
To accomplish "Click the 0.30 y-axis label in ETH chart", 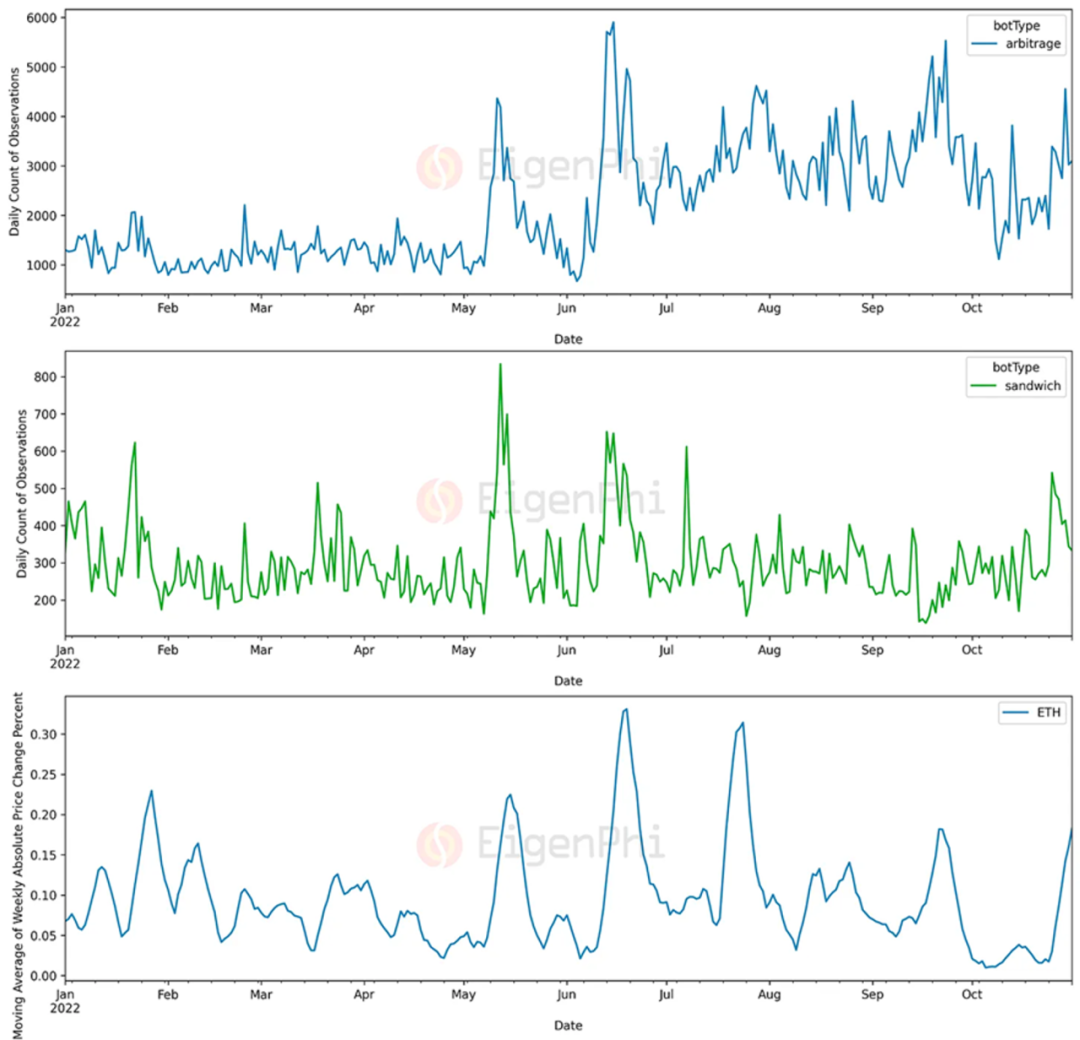I will pos(43,734).
